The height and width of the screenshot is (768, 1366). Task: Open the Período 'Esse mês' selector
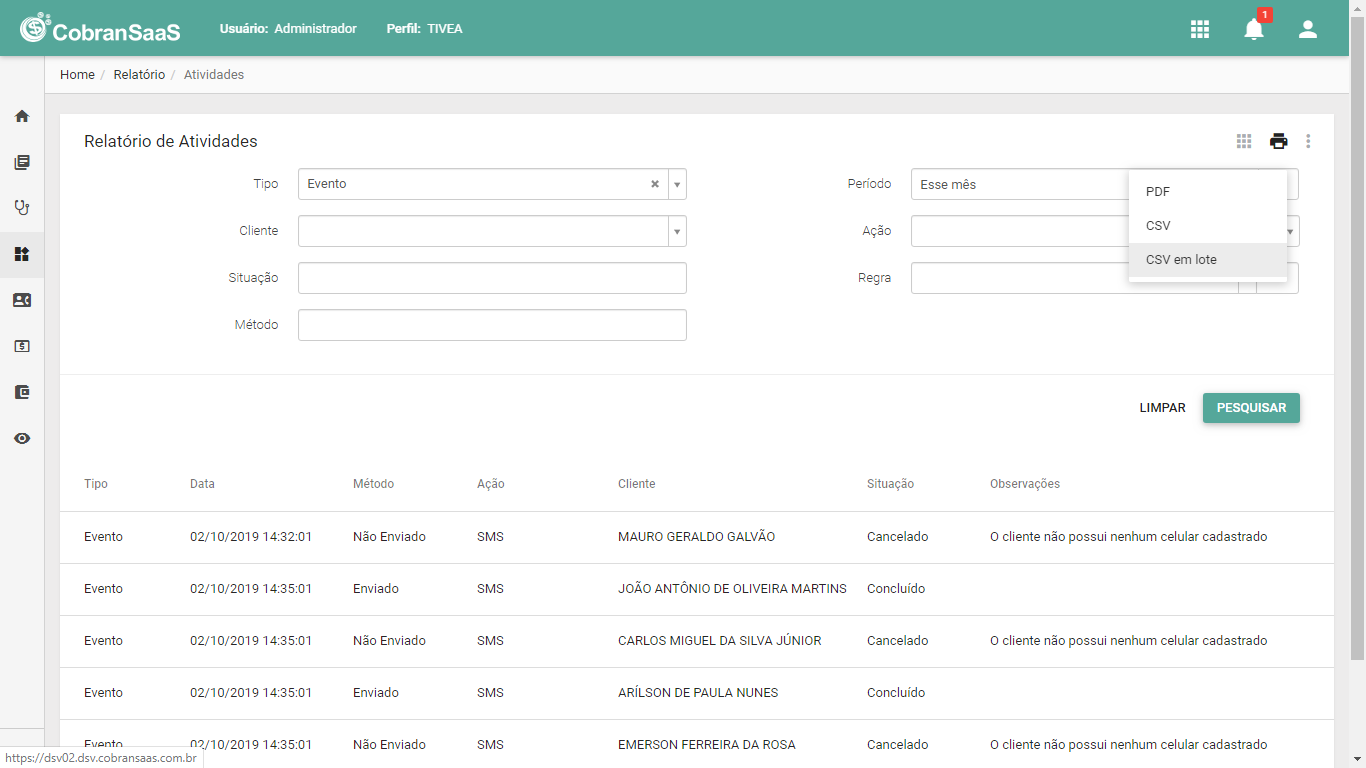(1104, 184)
